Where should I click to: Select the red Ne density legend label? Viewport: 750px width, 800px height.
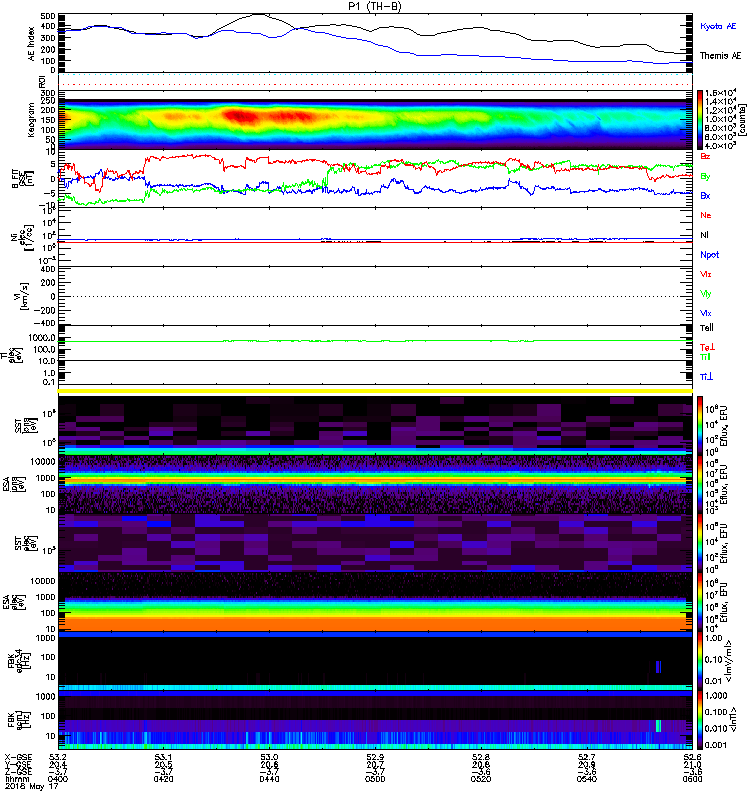[707, 215]
